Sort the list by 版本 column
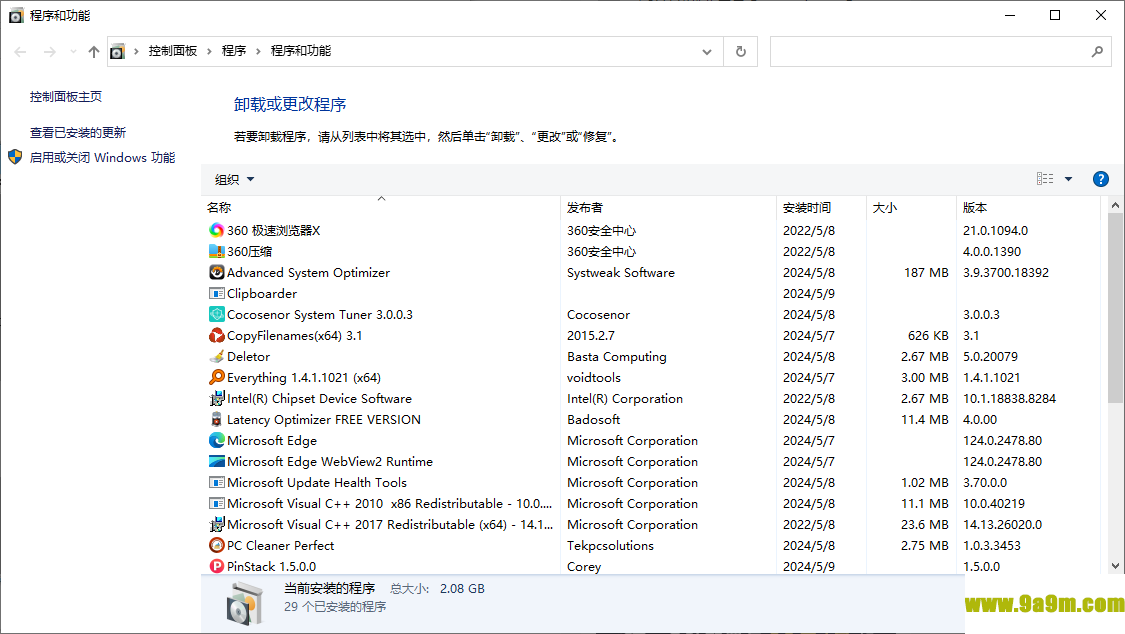 click(x=1027, y=207)
